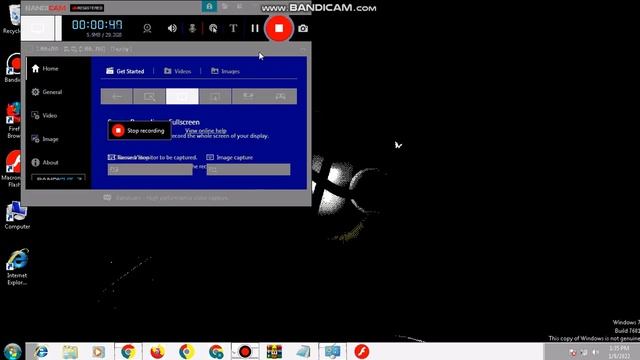640x360 pixels.
Task: Select Macromedia Flash desktop shortcut
Action: click(11, 169)
